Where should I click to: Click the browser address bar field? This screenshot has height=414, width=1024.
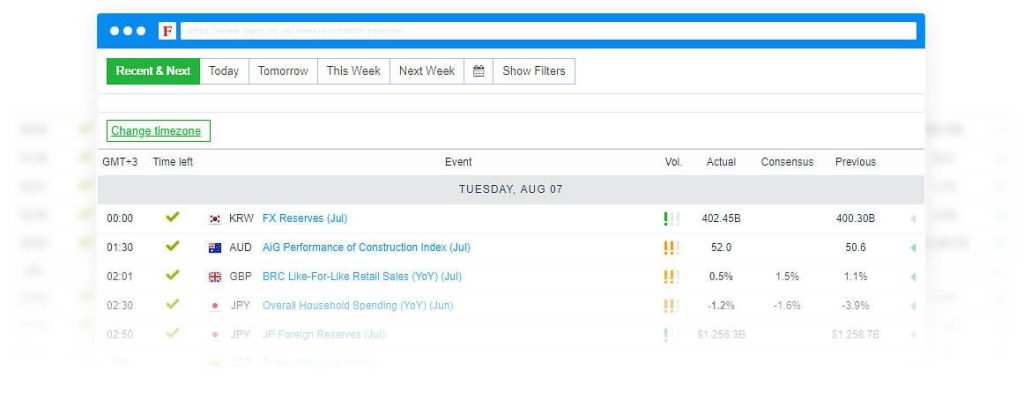tap(549, 31)
